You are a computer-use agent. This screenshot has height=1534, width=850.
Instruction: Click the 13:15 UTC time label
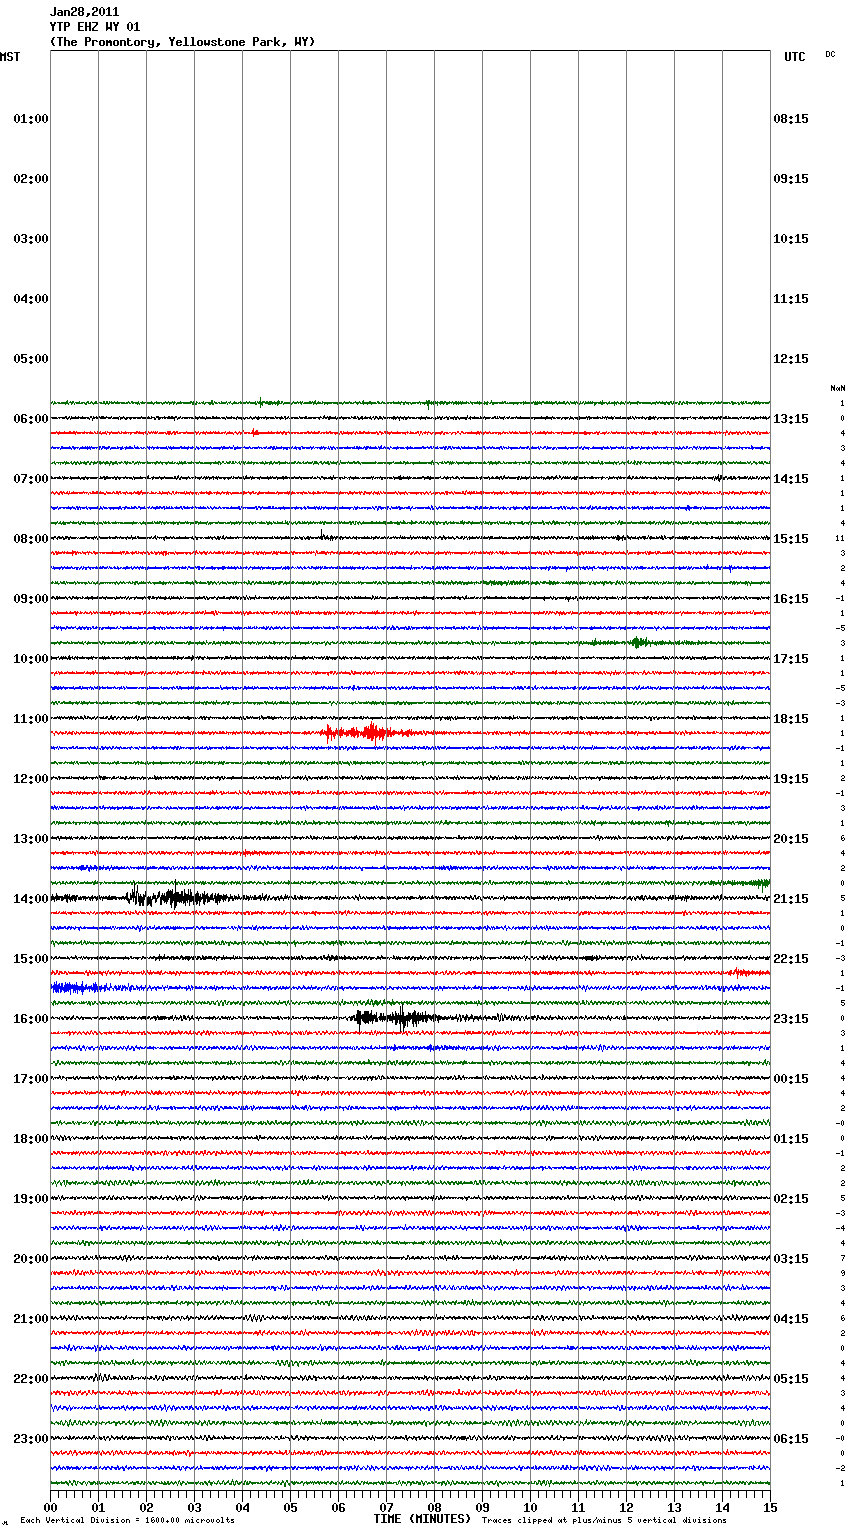(x=791, y=419)
